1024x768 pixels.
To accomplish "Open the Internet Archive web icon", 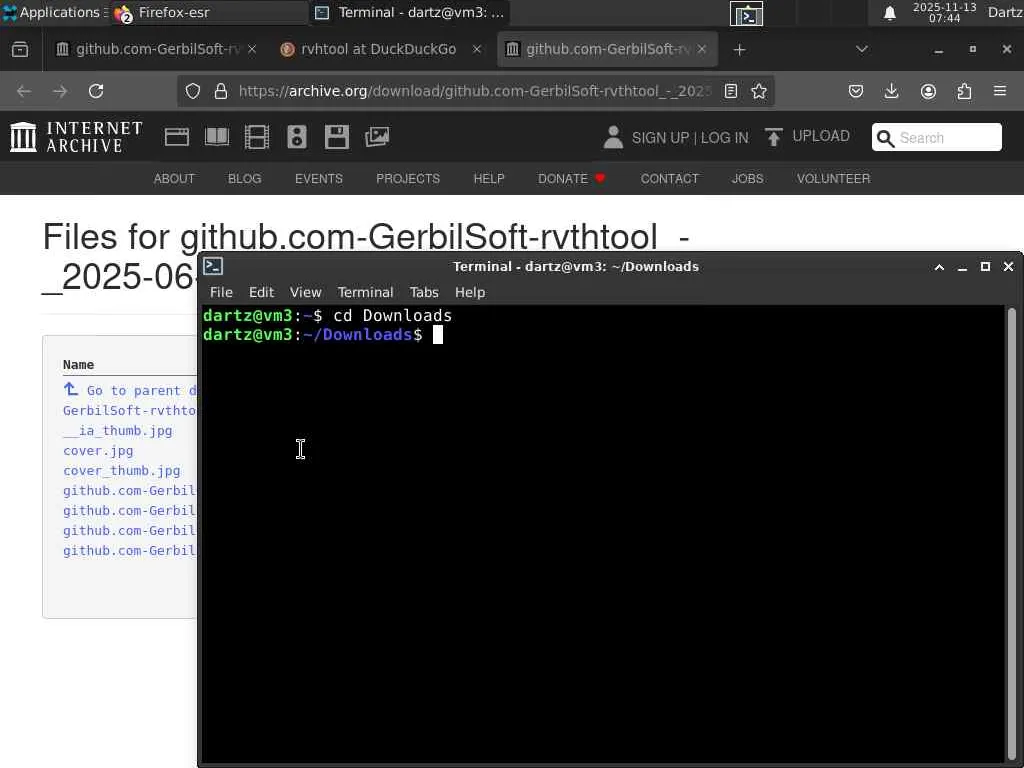I will (176, 137).
